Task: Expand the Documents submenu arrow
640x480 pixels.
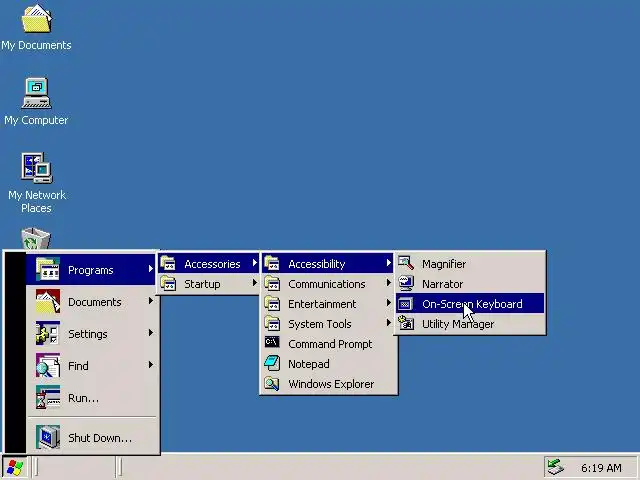Action: coord(151,301)
